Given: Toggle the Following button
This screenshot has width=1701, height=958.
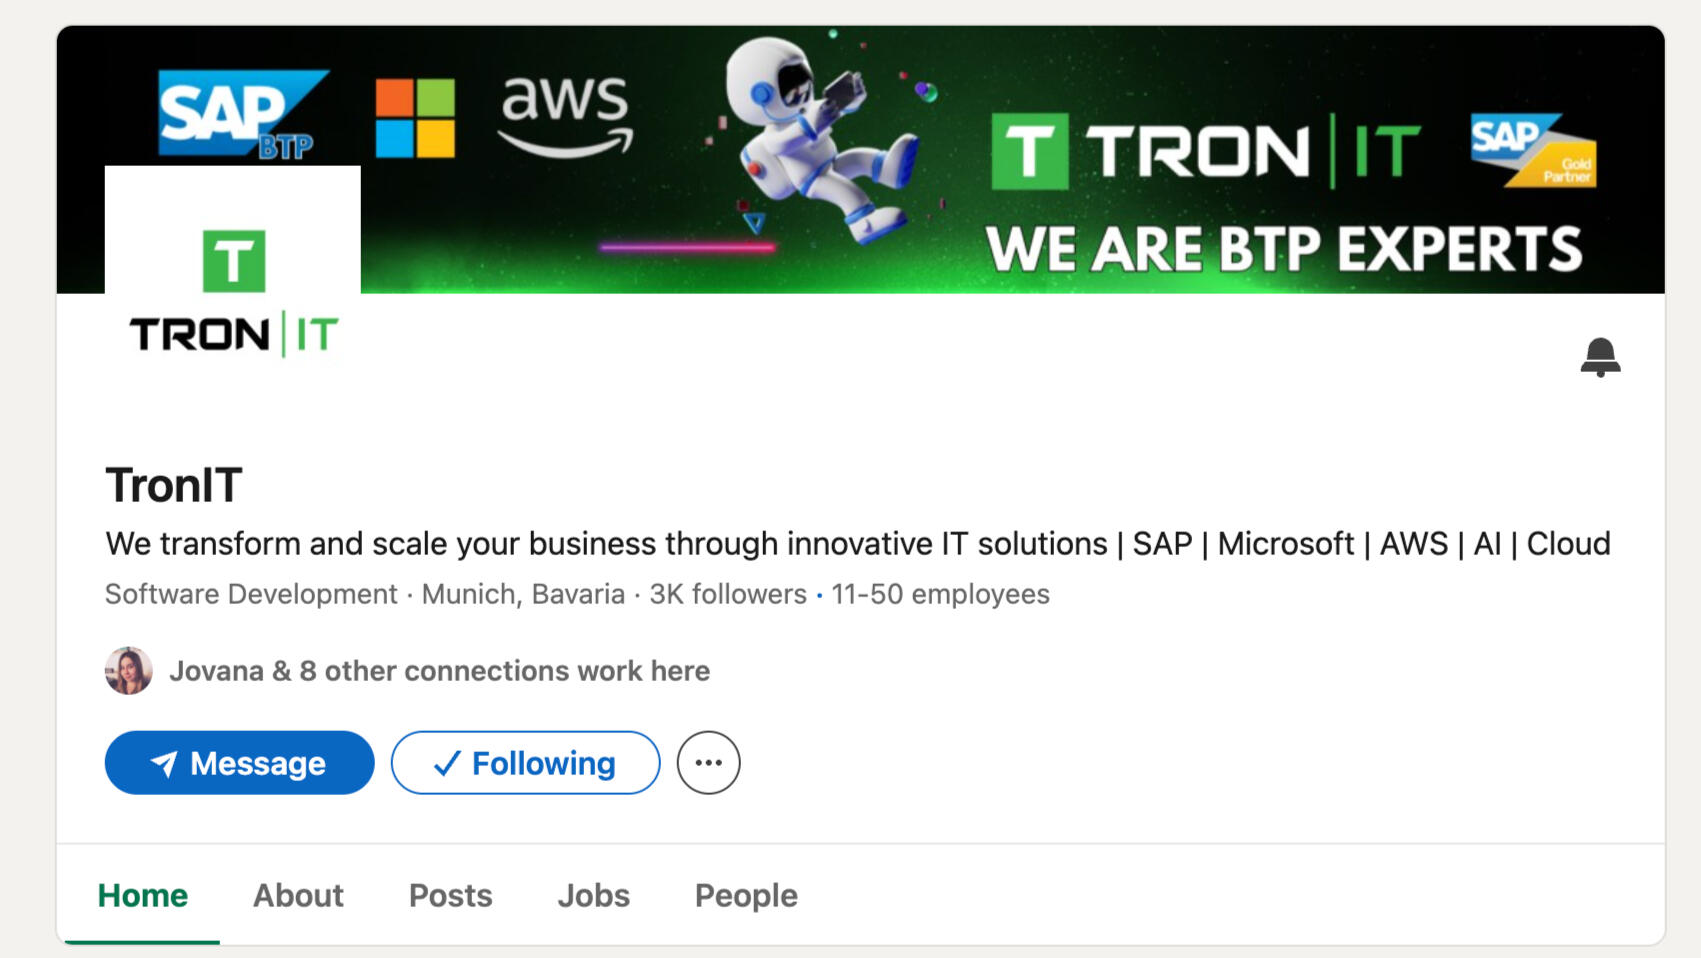Looking at the screenshot, I should (x=525, y=763).
